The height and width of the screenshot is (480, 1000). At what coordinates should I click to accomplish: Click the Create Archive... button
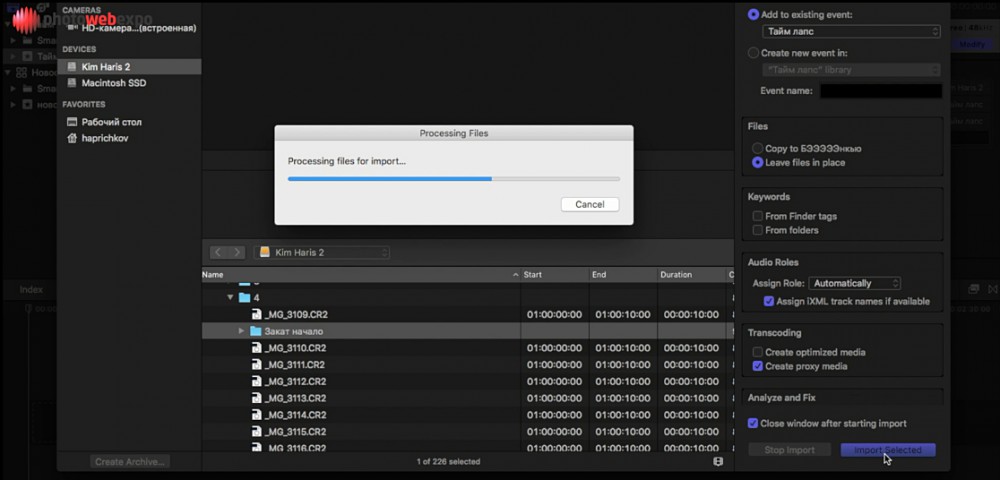click(x=130, y=462)
